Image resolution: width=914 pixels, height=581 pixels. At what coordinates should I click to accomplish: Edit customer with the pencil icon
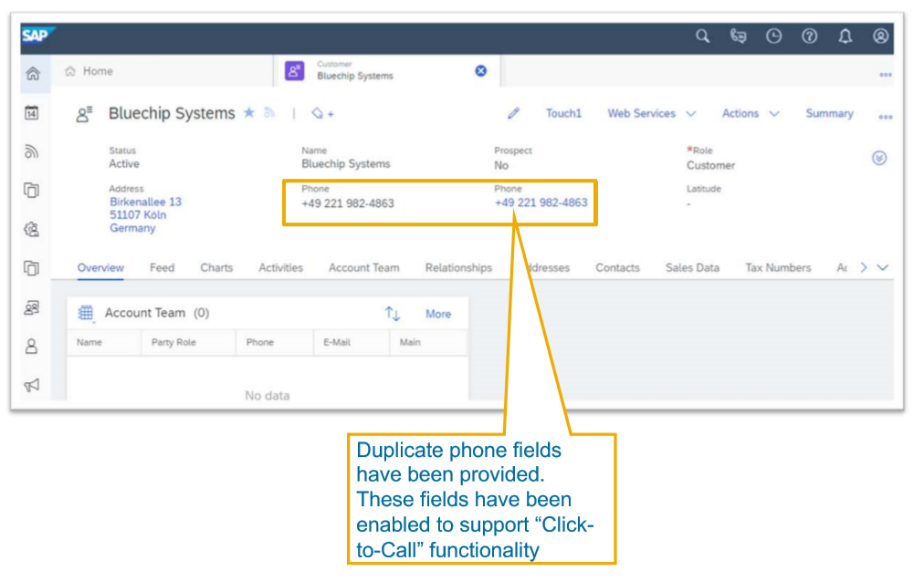pos(513,114)
